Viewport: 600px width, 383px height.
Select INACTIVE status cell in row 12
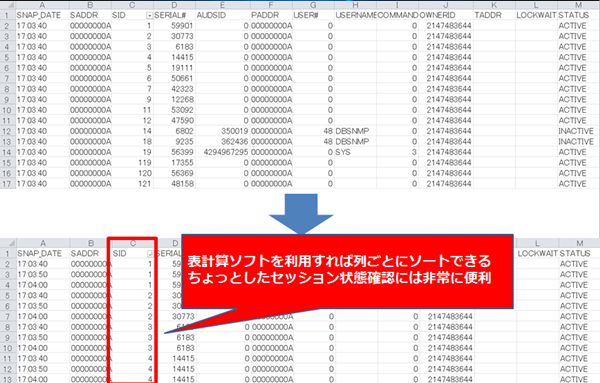point(579,131)
